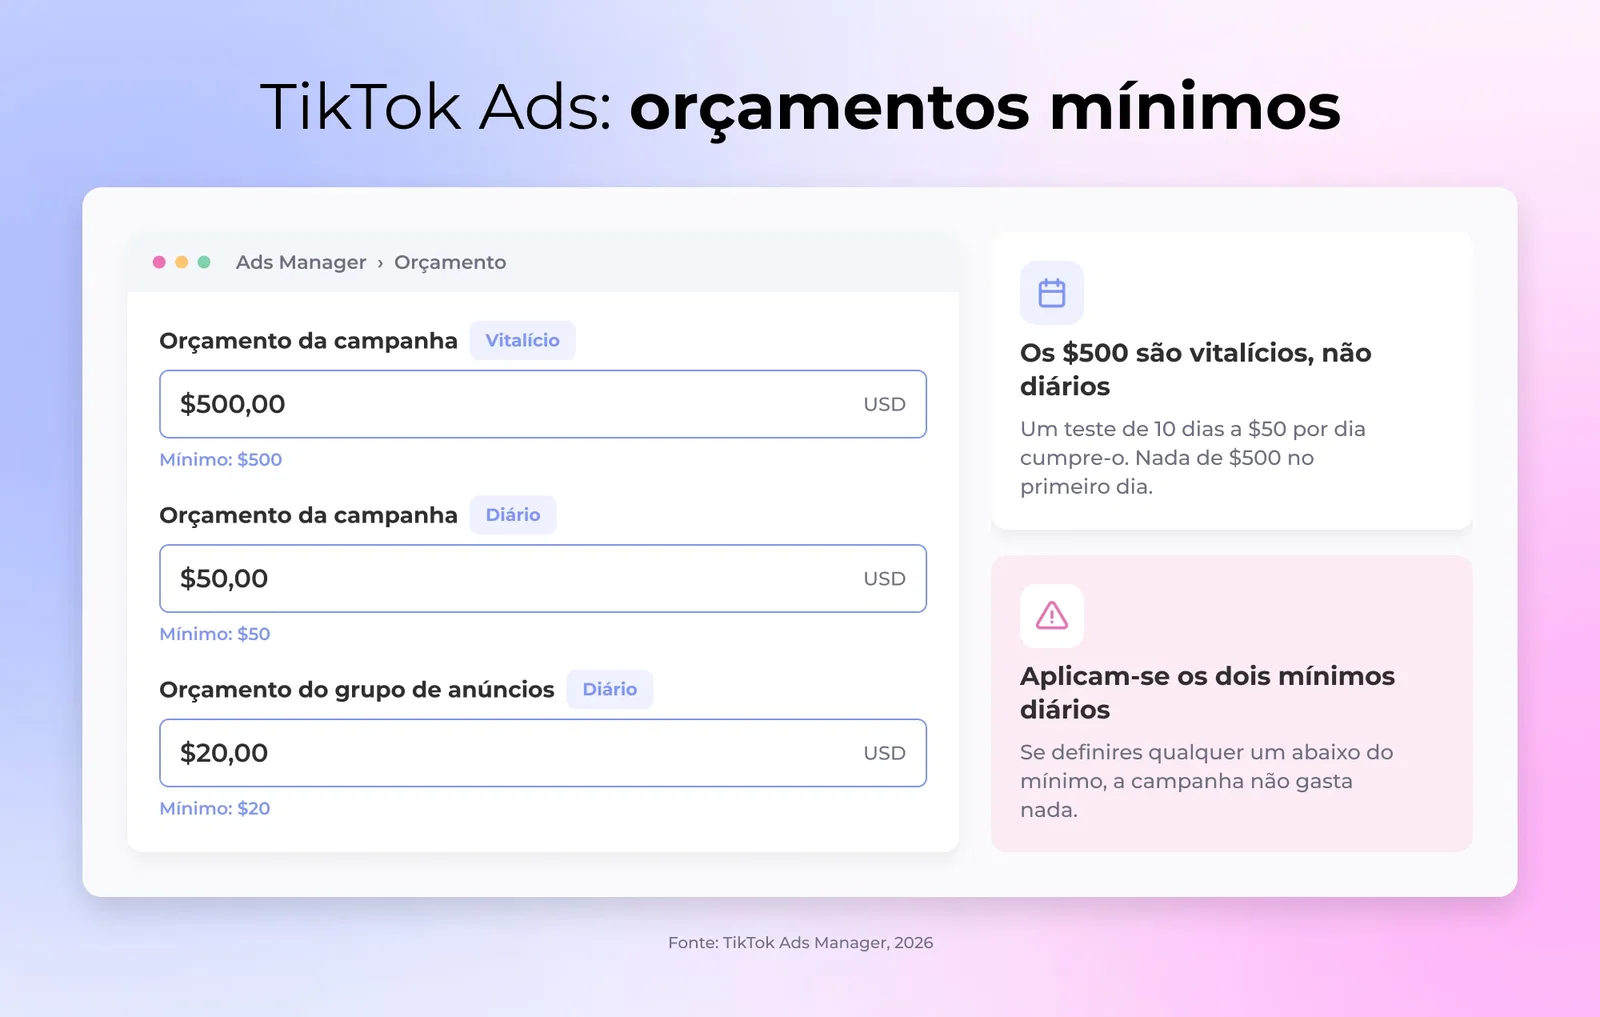This screenshot has height=1017, width=1600.
Task: Click 'Orçamento do grupo de anúncios' label
Action: point(357,690)
